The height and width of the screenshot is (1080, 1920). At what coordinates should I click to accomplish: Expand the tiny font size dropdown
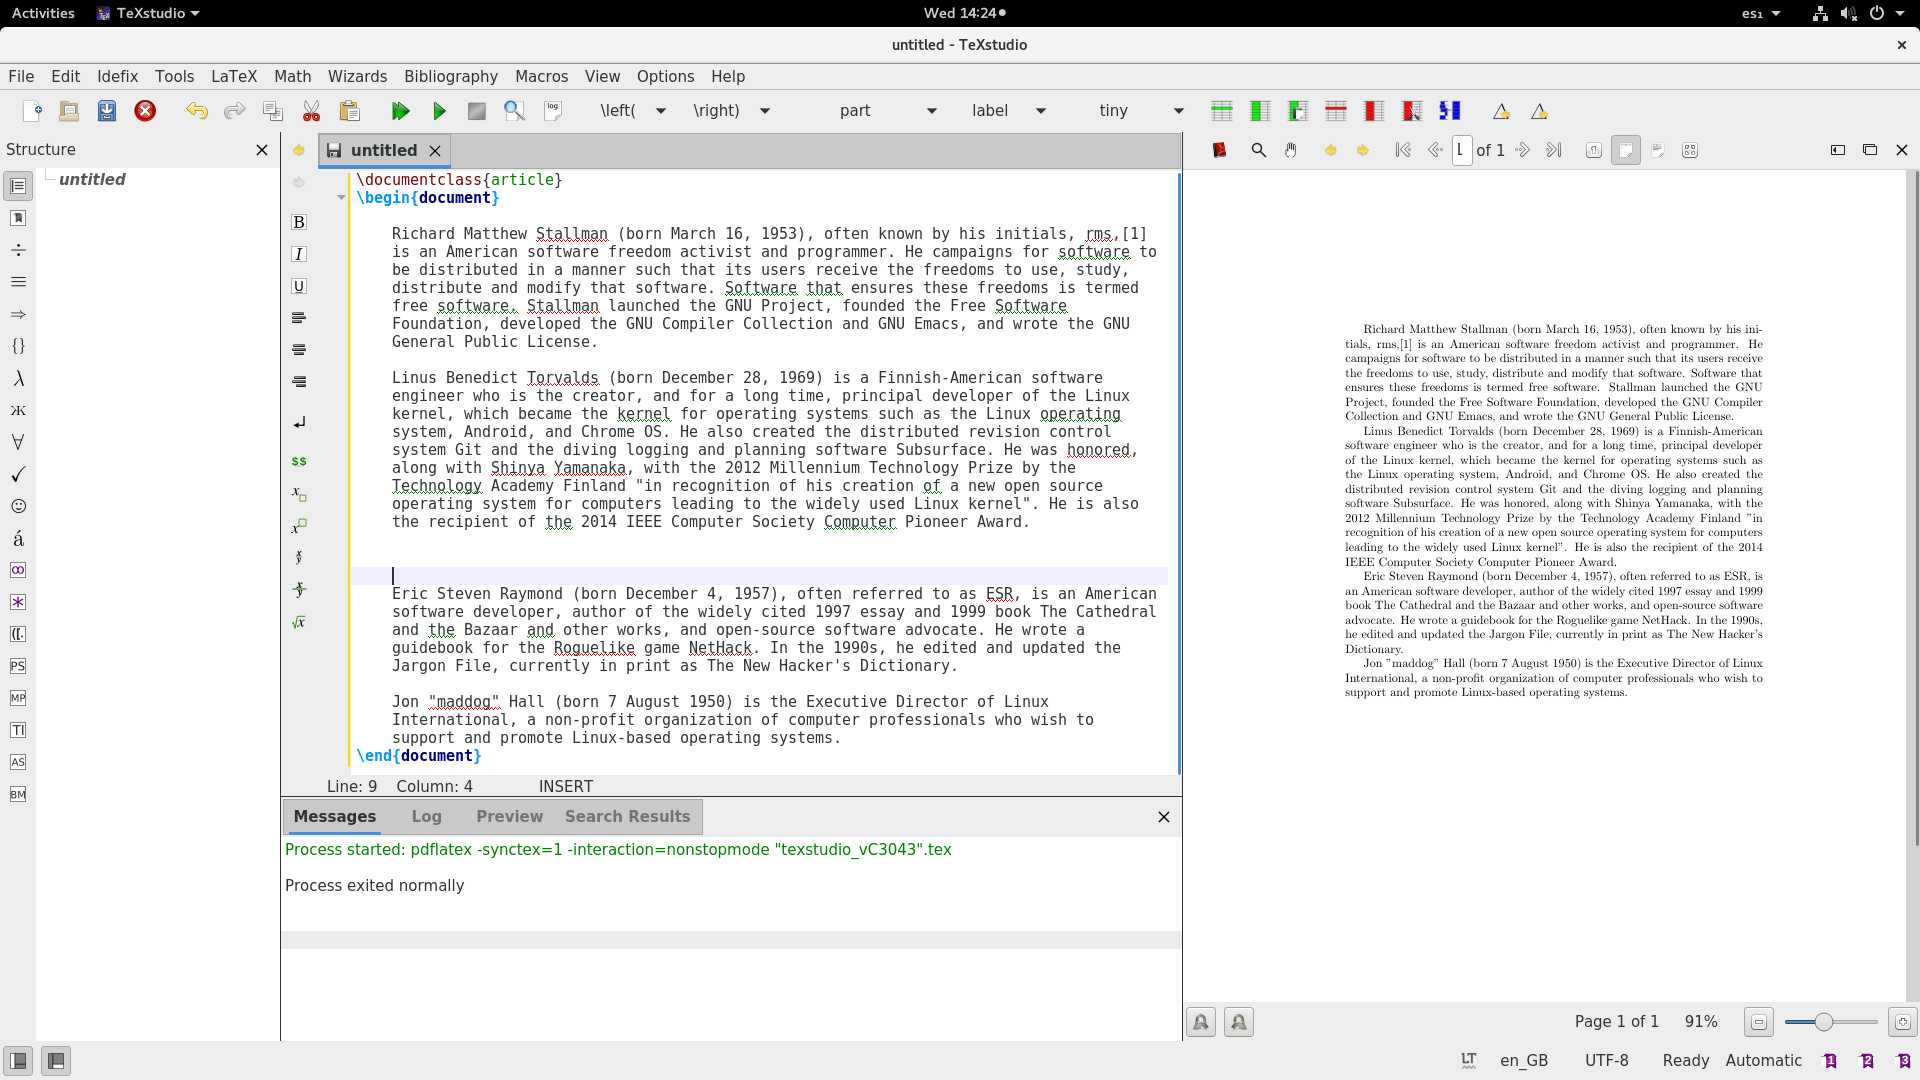[1179, 111]
